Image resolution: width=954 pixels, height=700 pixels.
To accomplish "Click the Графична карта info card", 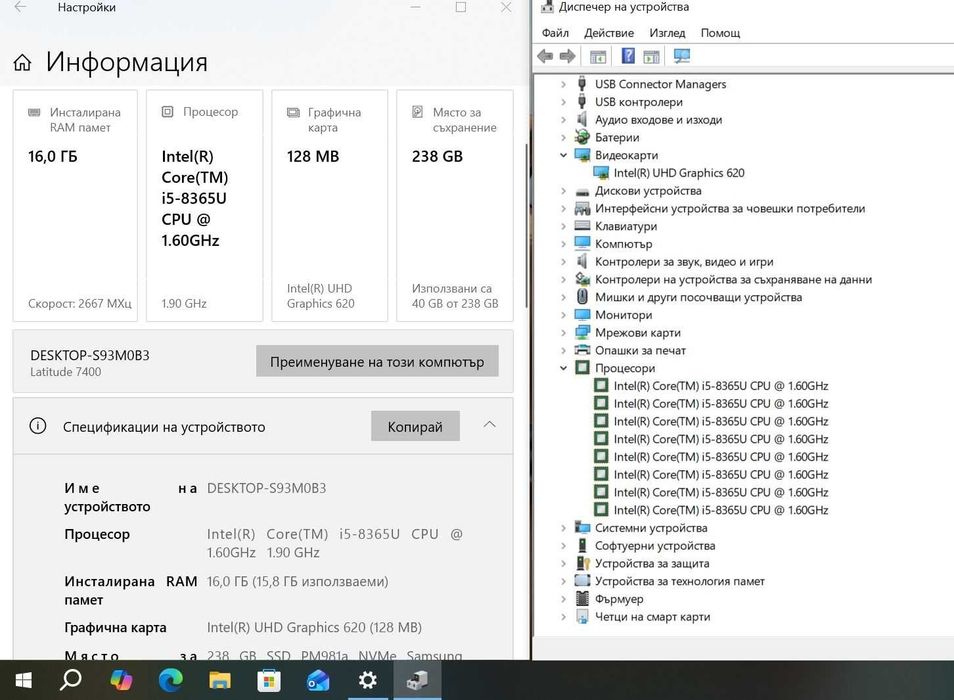I will click(330, 206).
